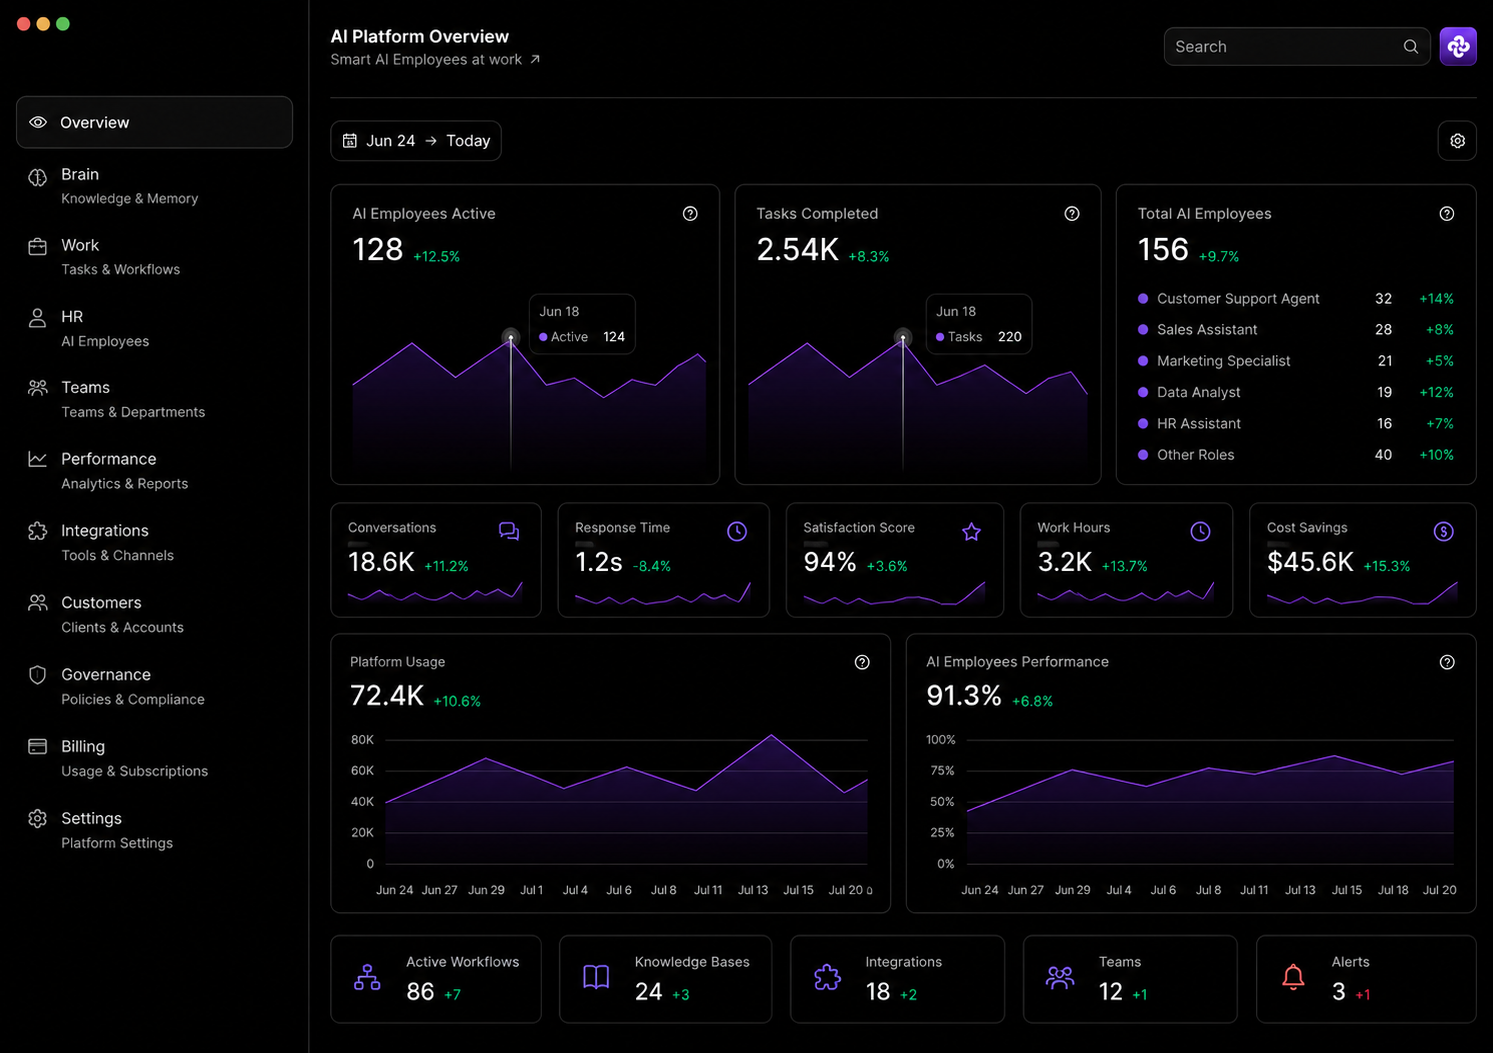The height and width of the screenshot is (1053, 1493).
Task: Click the Satisfaction Score star icon
Action: 971,532
